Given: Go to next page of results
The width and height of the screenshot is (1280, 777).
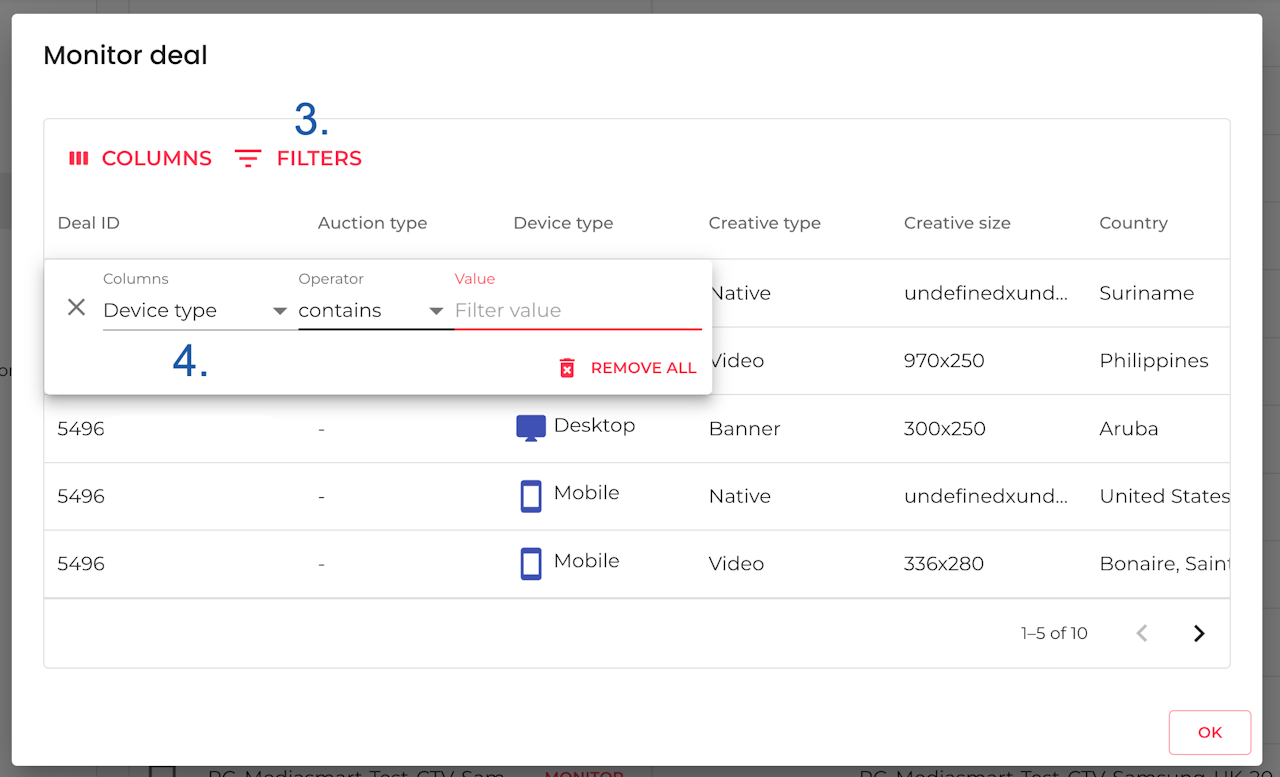Looking at the screenshot, I should pos(1199,633).
